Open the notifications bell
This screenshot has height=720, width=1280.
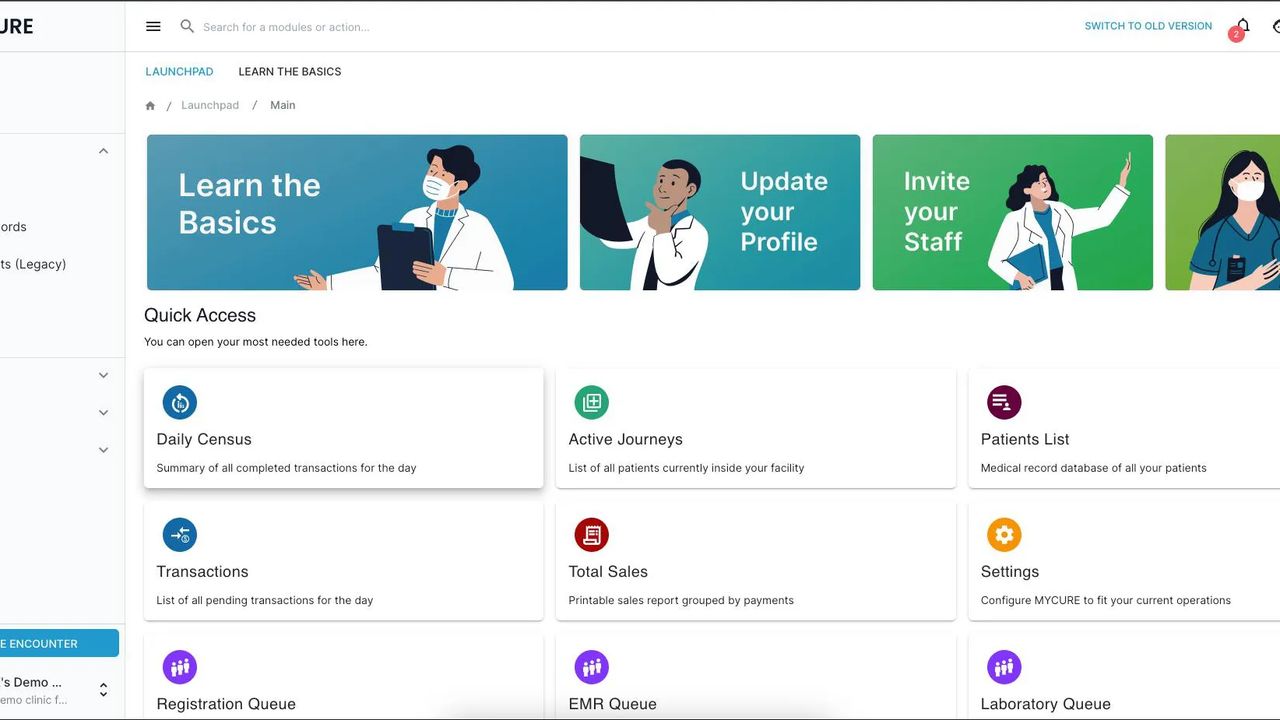tap(1243, 26)
